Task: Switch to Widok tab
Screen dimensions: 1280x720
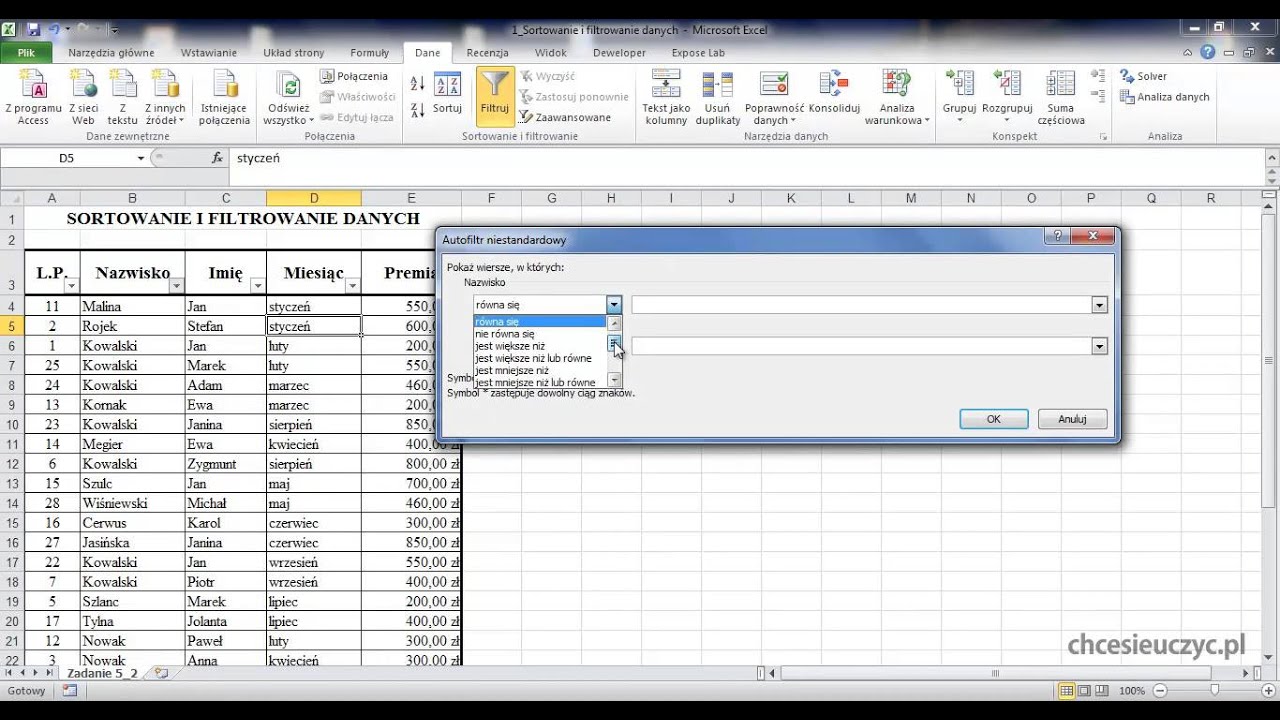Action: (550, 53)
